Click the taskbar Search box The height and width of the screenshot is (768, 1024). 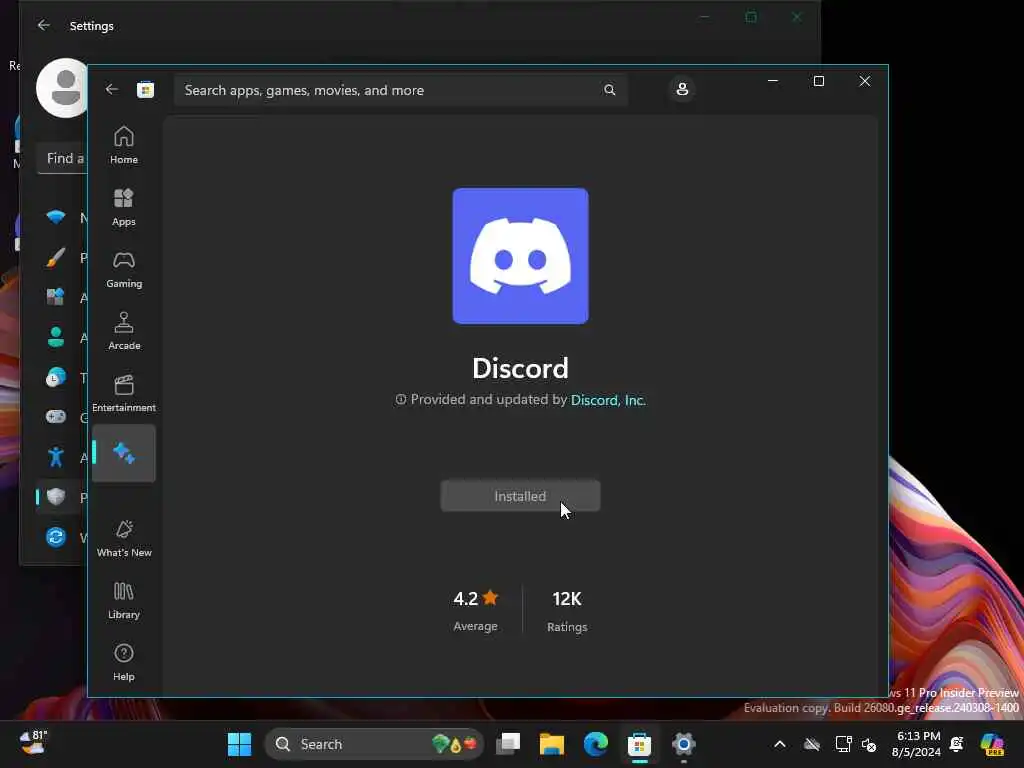374,744
